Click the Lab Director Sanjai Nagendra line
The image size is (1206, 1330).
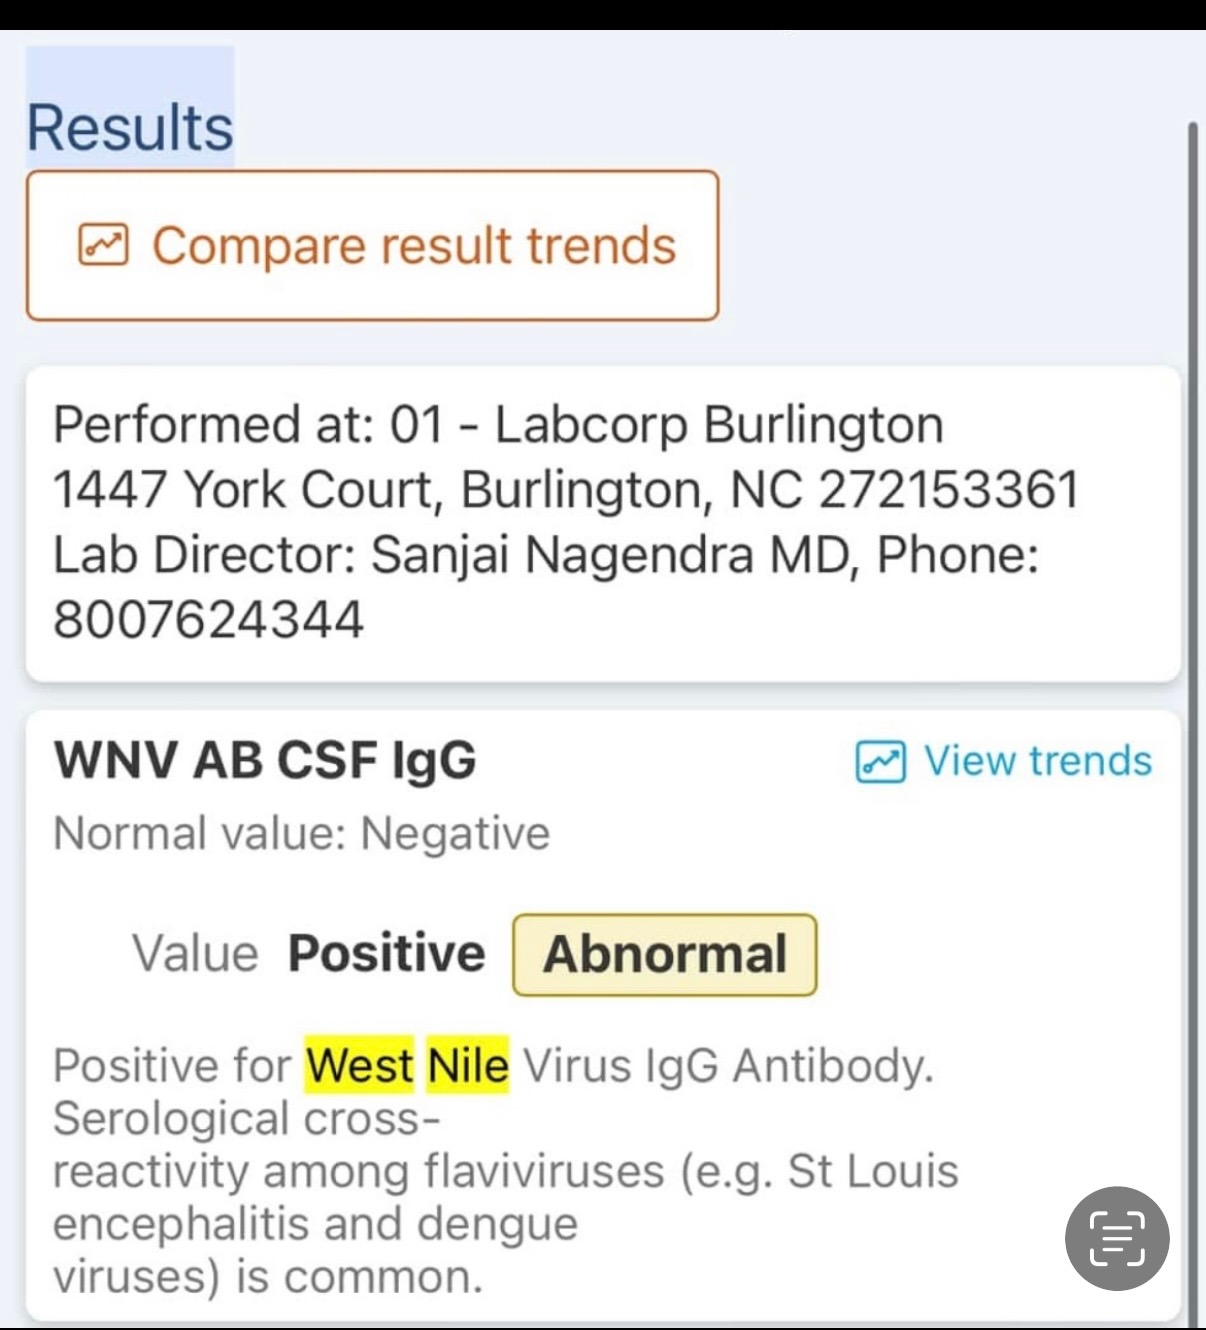[545, 554]
